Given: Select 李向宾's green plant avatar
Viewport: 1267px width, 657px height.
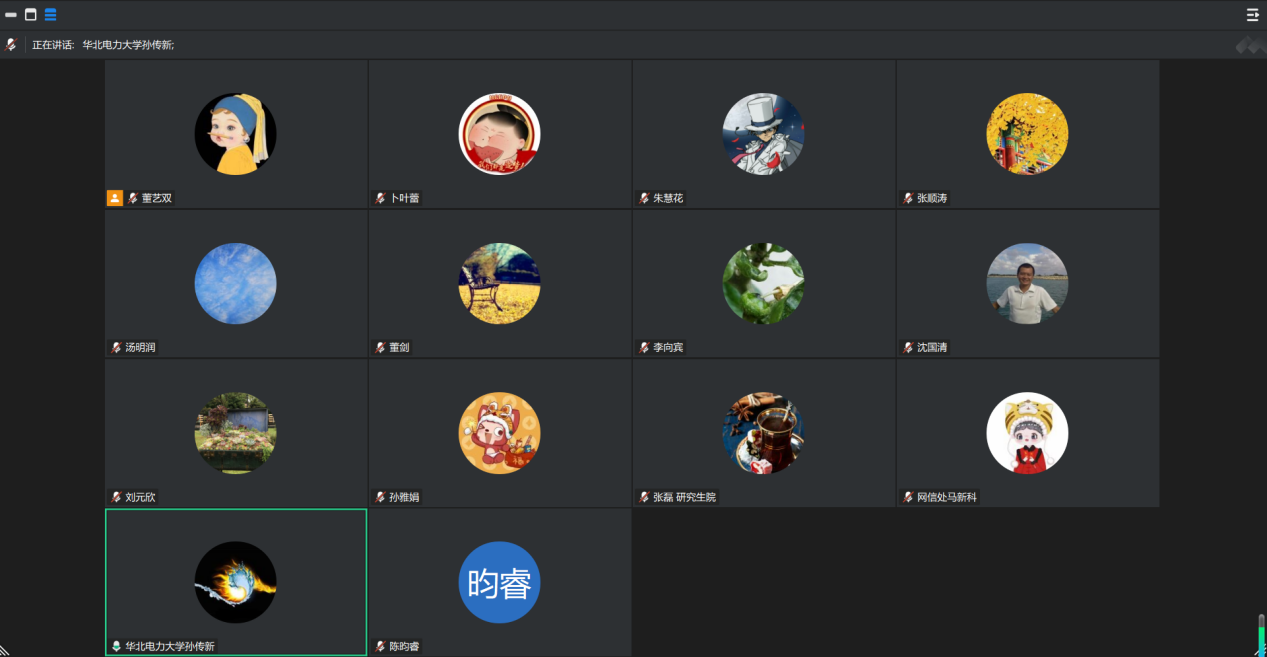Looking at the screenshot, I should click(763, 284).
